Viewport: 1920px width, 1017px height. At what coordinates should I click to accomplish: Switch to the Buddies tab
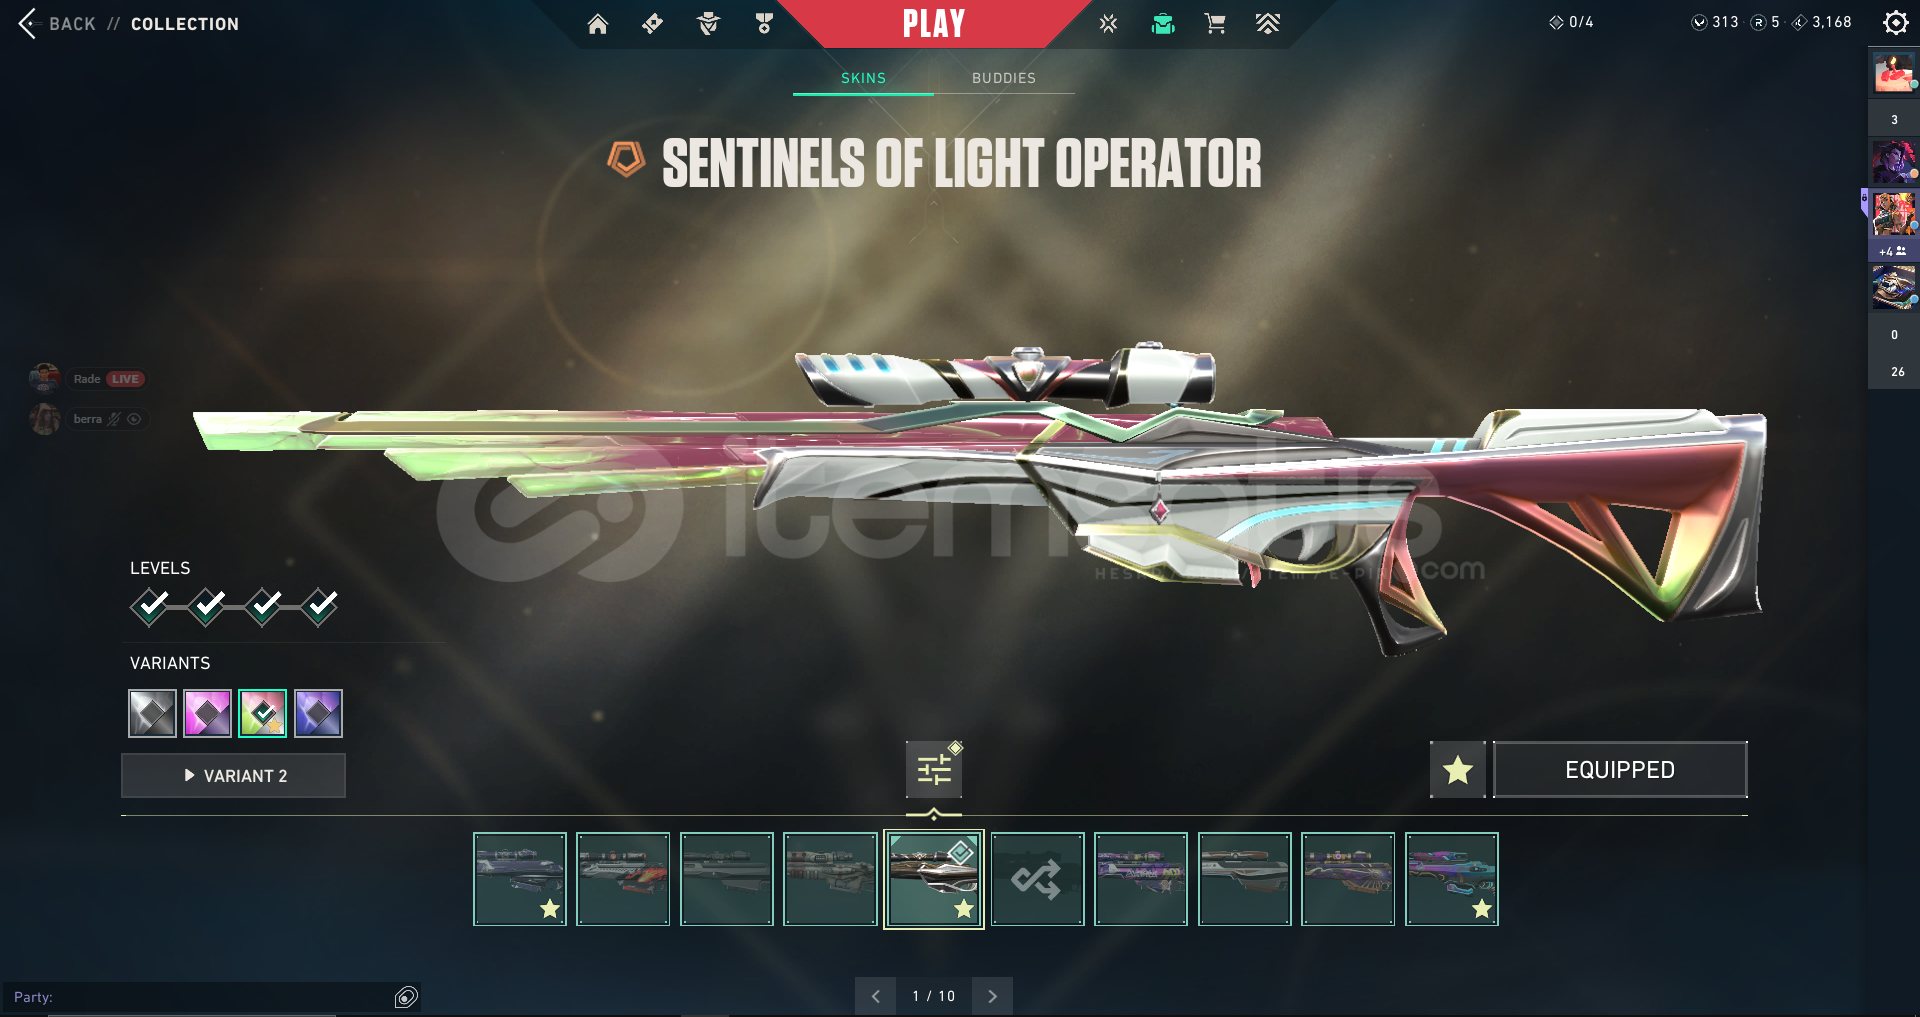(1004, 78)
